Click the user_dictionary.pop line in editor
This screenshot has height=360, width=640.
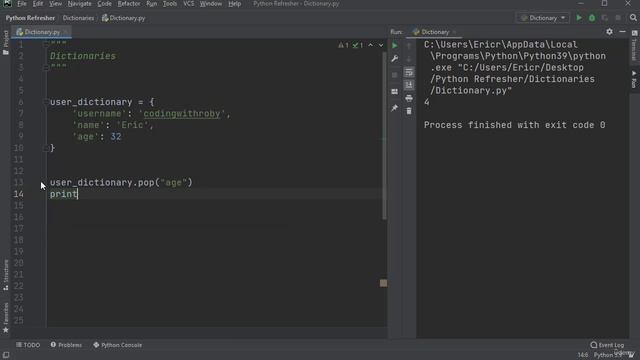coord(121,182)
